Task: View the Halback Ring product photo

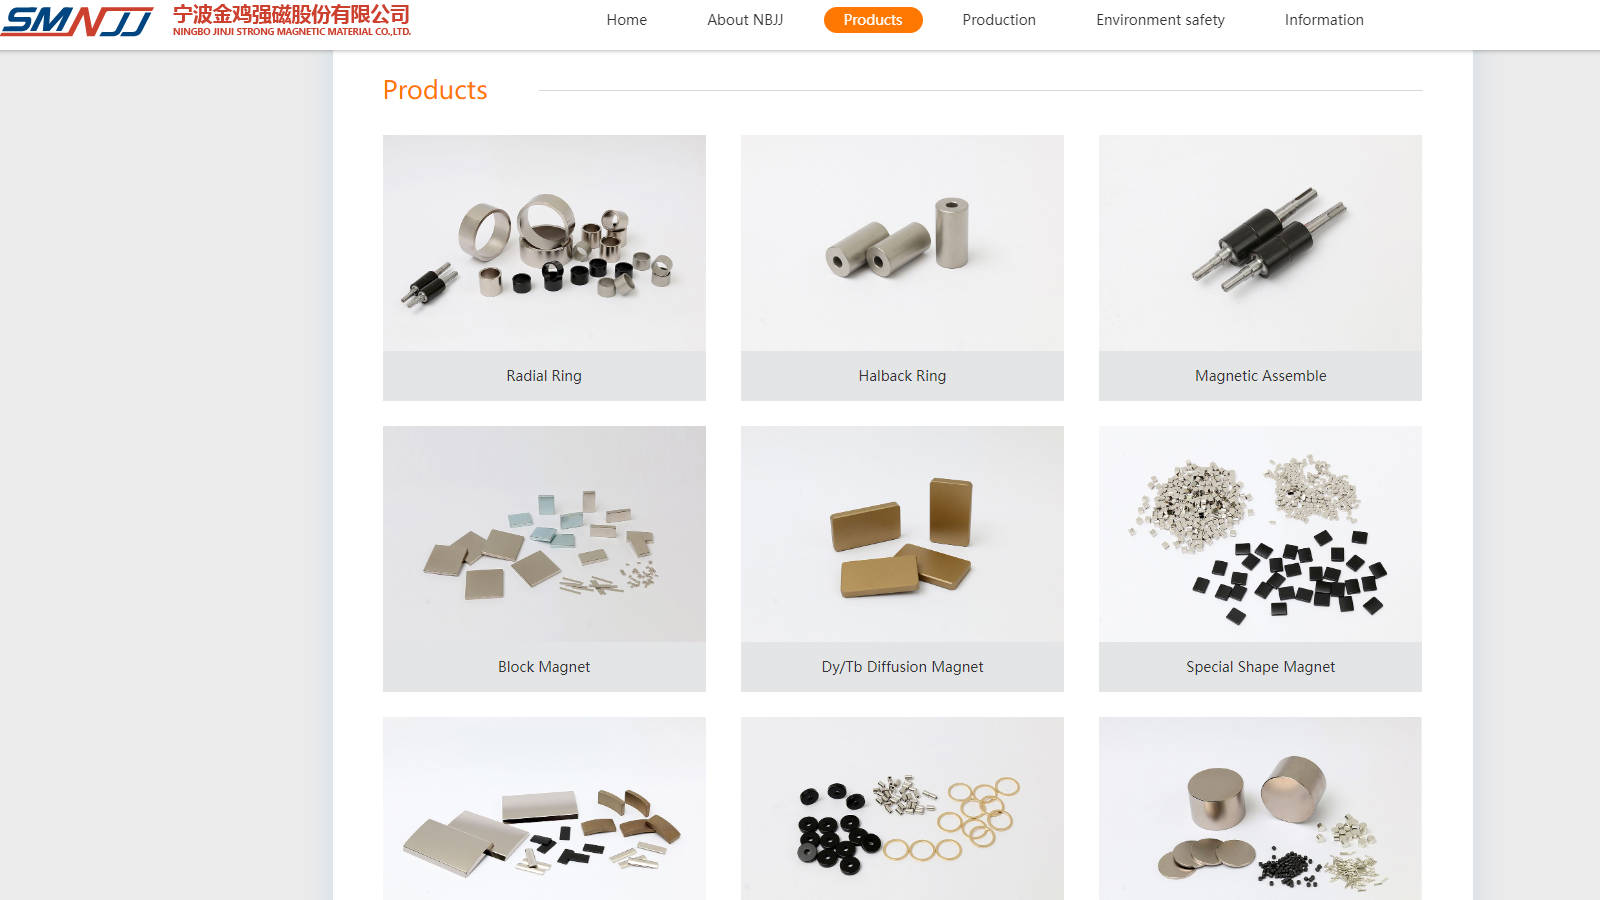Action: pos(902,243)
